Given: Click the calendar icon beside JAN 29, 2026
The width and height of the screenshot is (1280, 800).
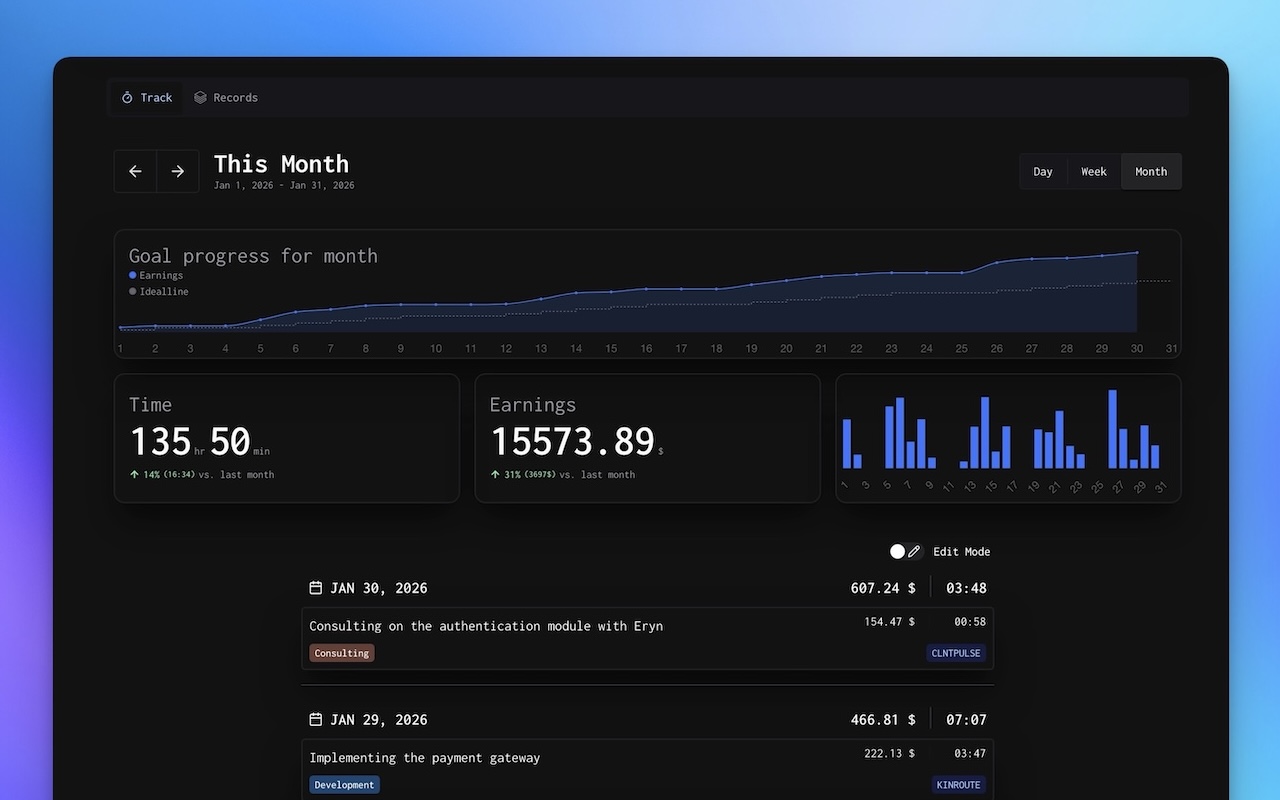Looking at the screenshot, I should click(x=316, y=719).
